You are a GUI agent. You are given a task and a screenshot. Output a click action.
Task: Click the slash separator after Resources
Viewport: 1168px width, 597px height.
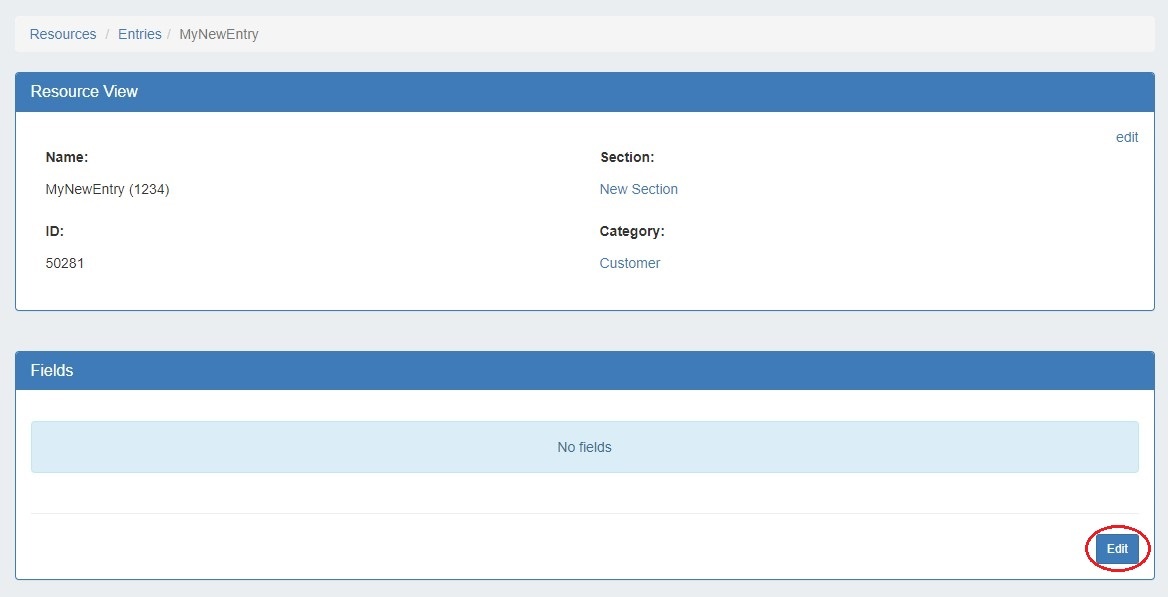click(x=107, y=34)
